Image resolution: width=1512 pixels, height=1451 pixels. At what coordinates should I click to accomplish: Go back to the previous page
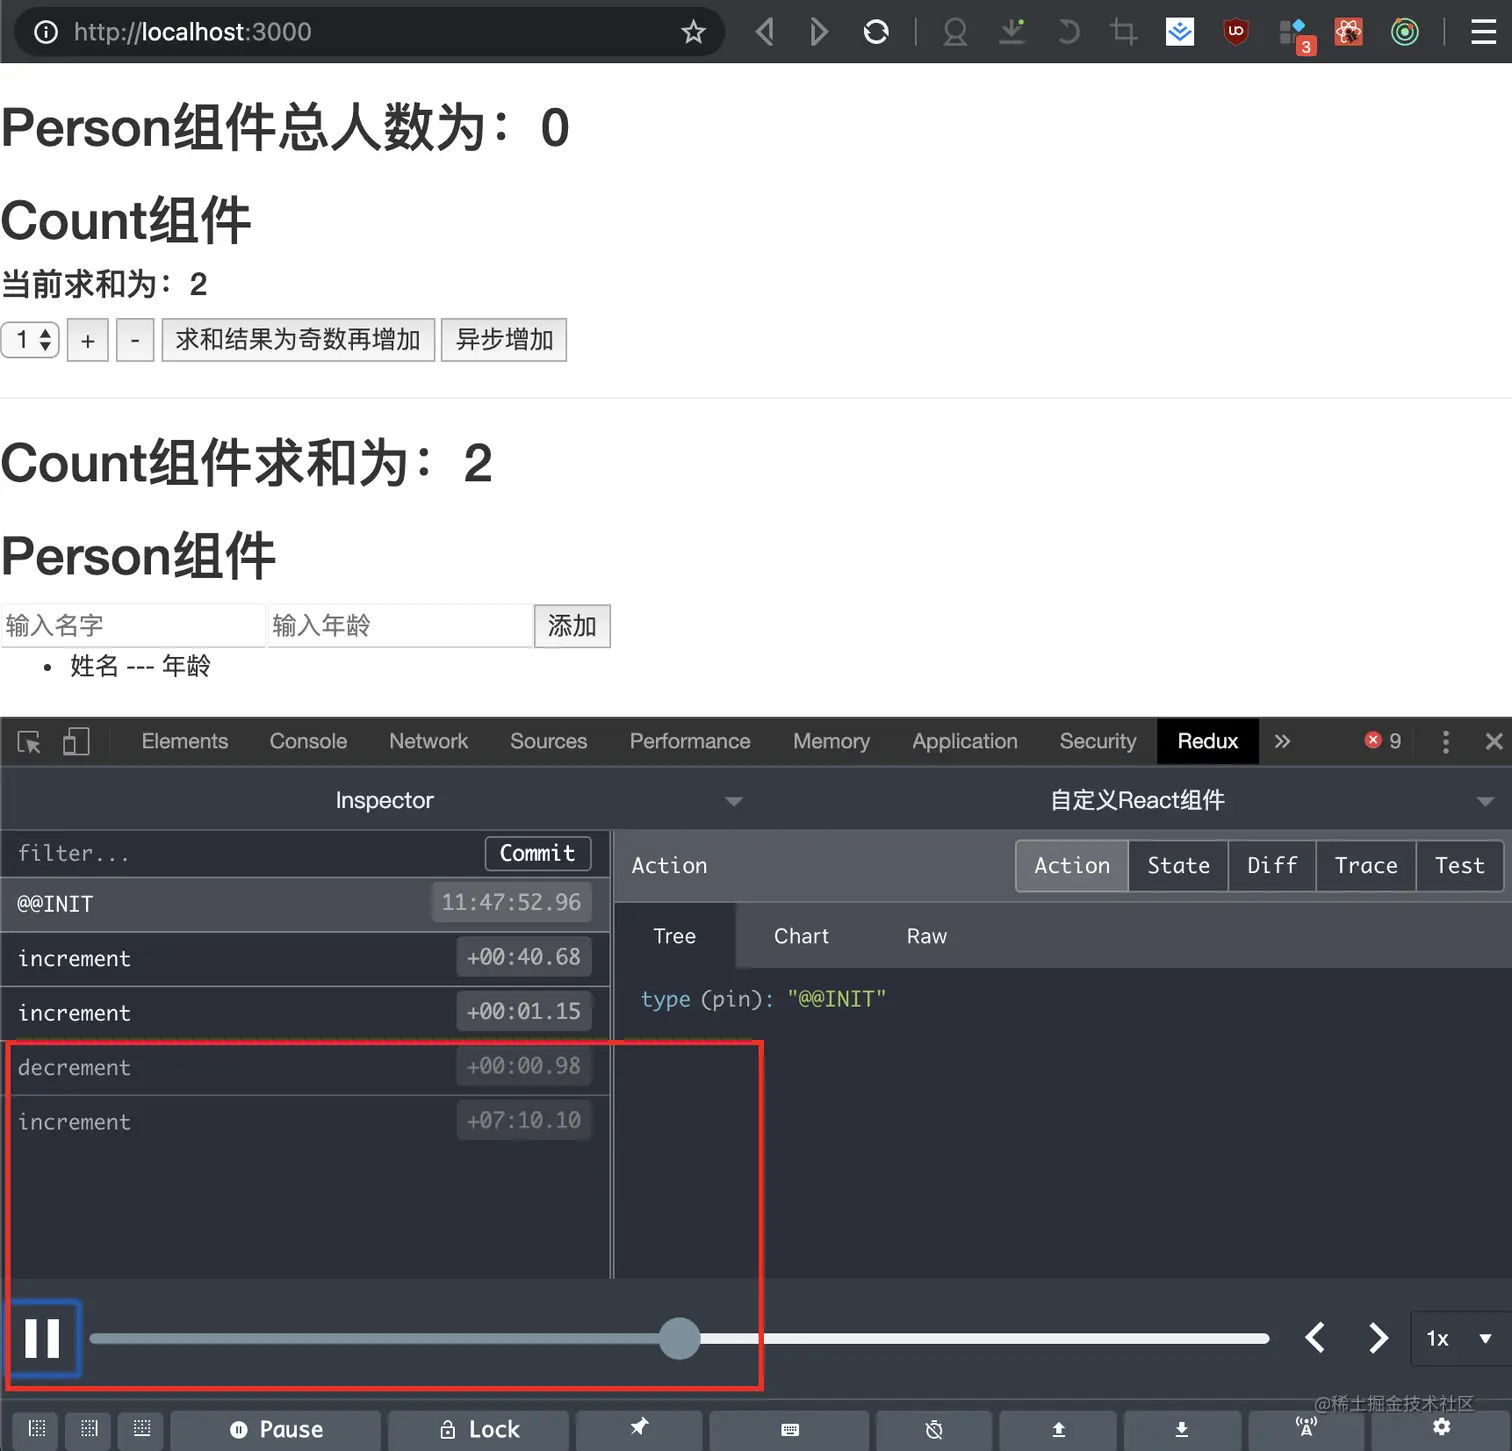click(x=765, y=32)
